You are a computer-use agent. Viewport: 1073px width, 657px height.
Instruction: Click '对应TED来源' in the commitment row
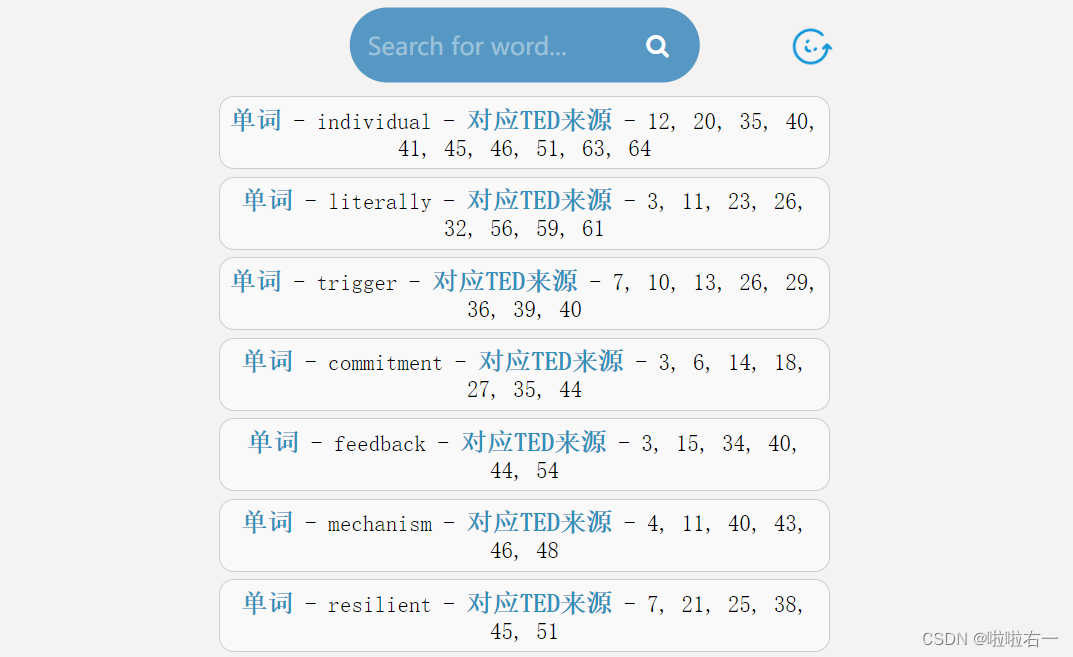tap(551, 361)
